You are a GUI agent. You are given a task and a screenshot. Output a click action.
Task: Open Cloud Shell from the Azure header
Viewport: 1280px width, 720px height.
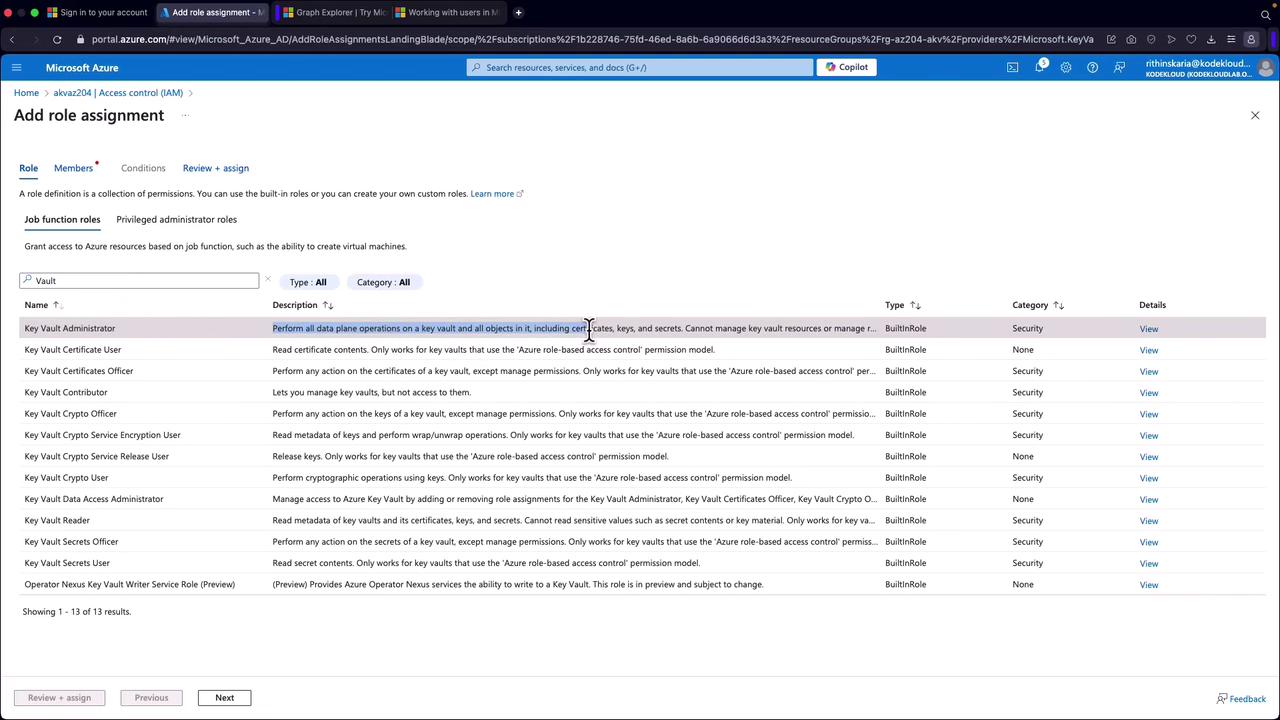click(x=1012, y=67)
